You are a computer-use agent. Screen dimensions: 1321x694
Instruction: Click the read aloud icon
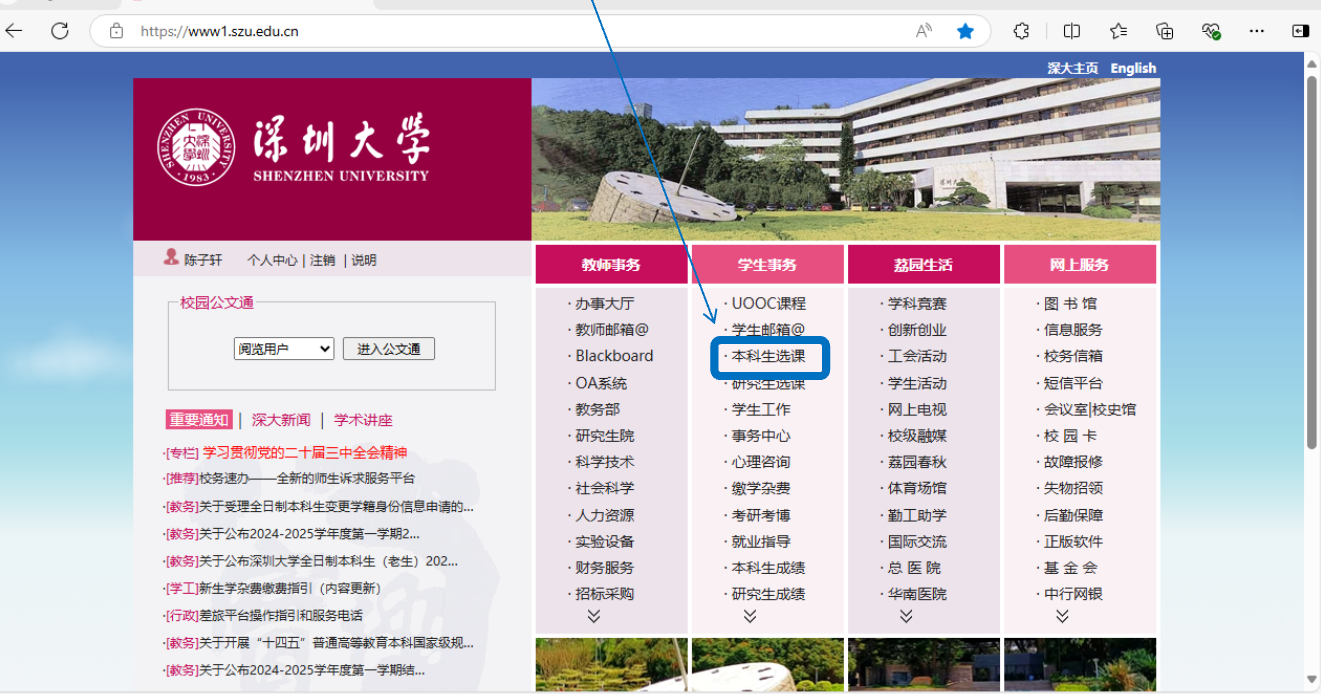pyautogui.click(x=924, y=31)
